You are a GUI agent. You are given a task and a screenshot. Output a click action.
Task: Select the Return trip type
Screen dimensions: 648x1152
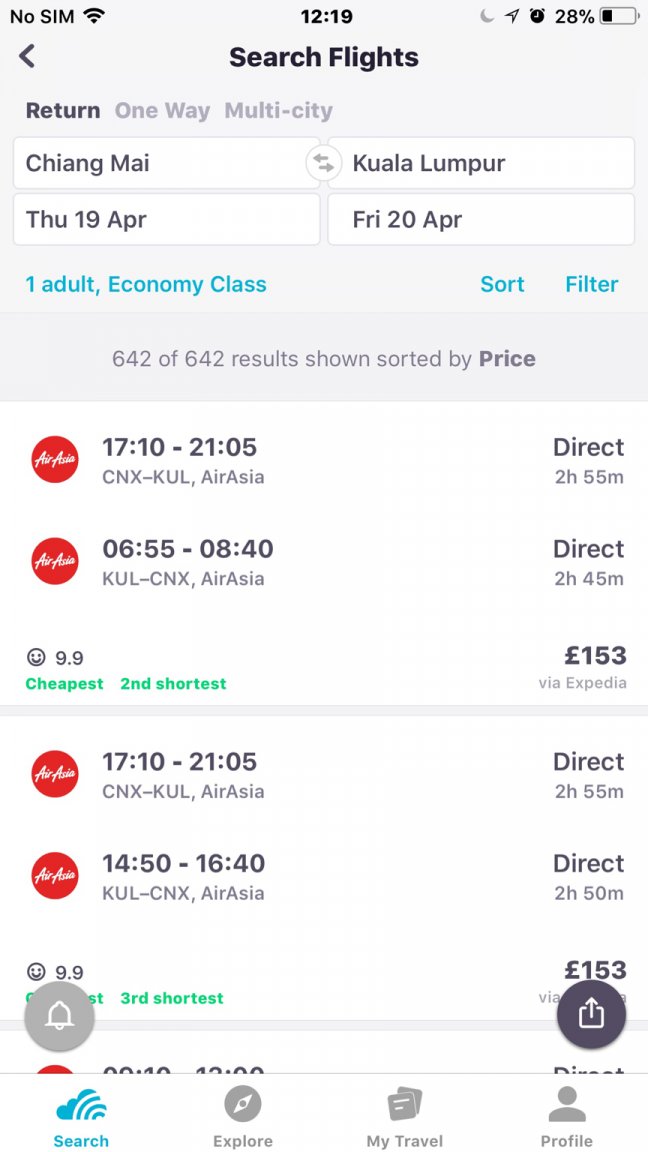[63, 111]
